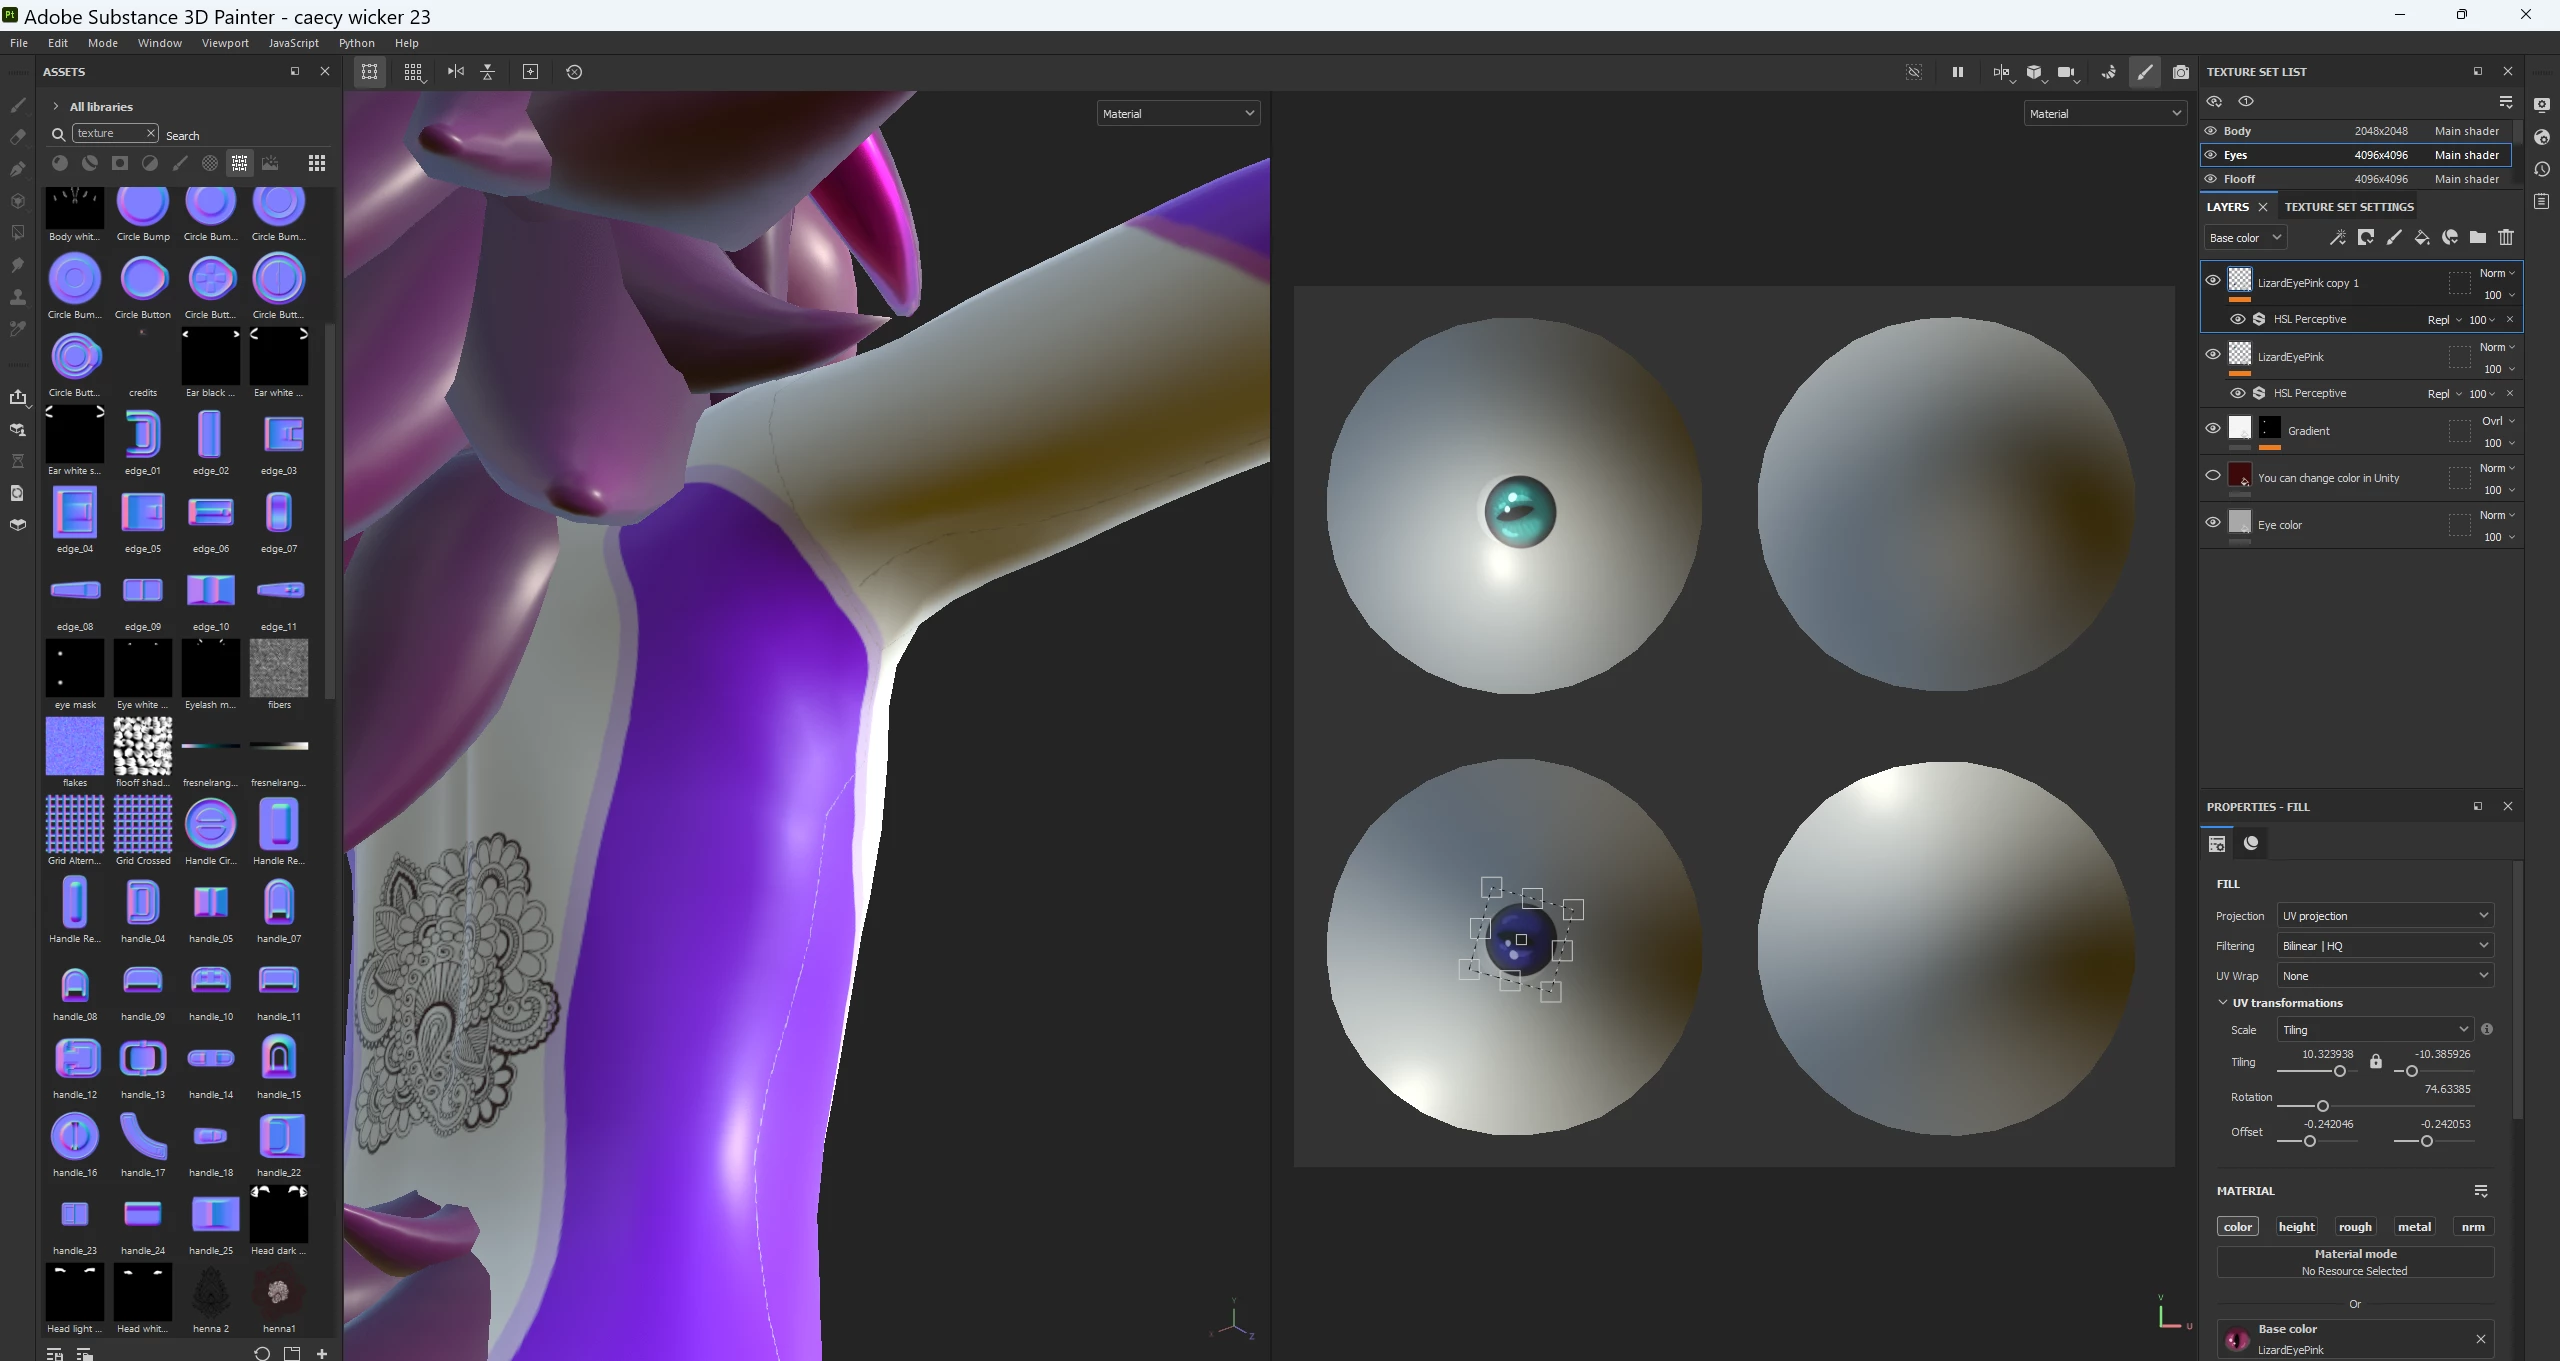Switch to Texture Set Settings tab
The height and width of the screenshot is (1361, 2560).
[2349, 207]
